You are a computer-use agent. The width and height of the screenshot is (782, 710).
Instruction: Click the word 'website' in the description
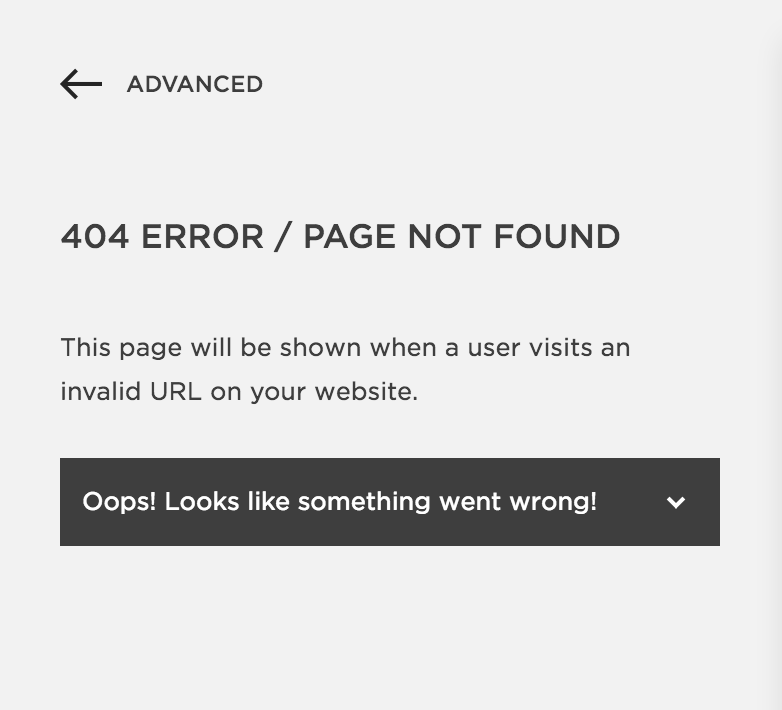point(366,391)
